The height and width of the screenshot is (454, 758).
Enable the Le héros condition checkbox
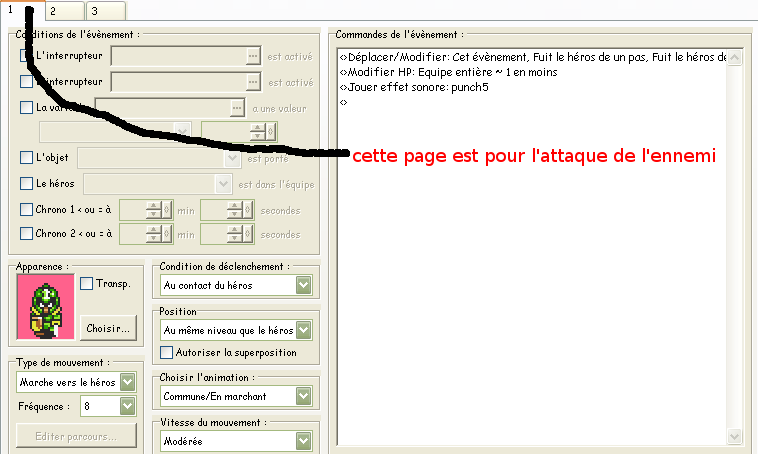click(x=26, y=184)
